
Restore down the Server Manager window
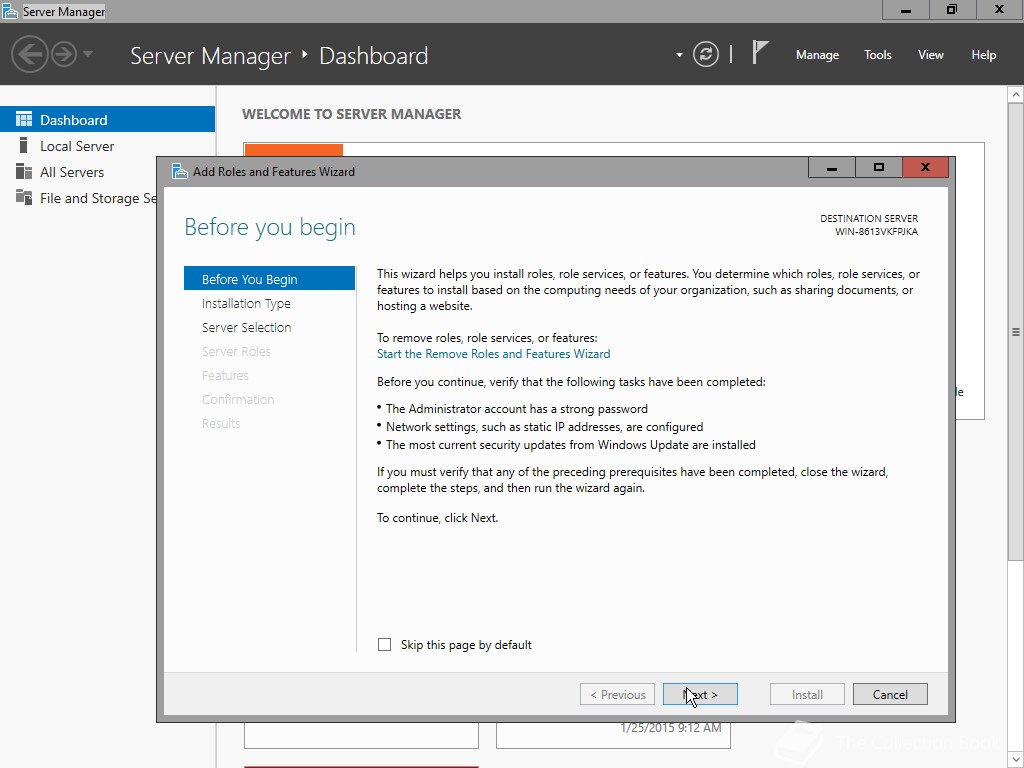[952, 10]
